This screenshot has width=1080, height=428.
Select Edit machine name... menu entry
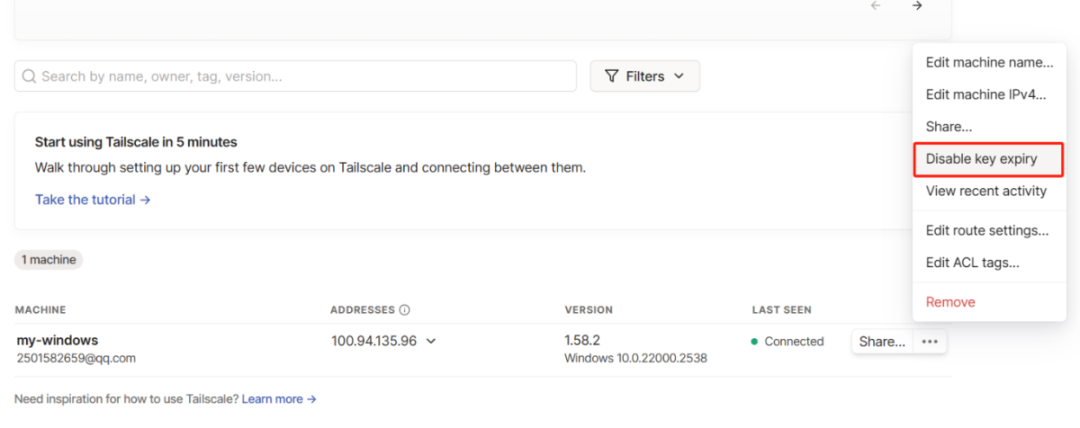[x=989, y=63]
